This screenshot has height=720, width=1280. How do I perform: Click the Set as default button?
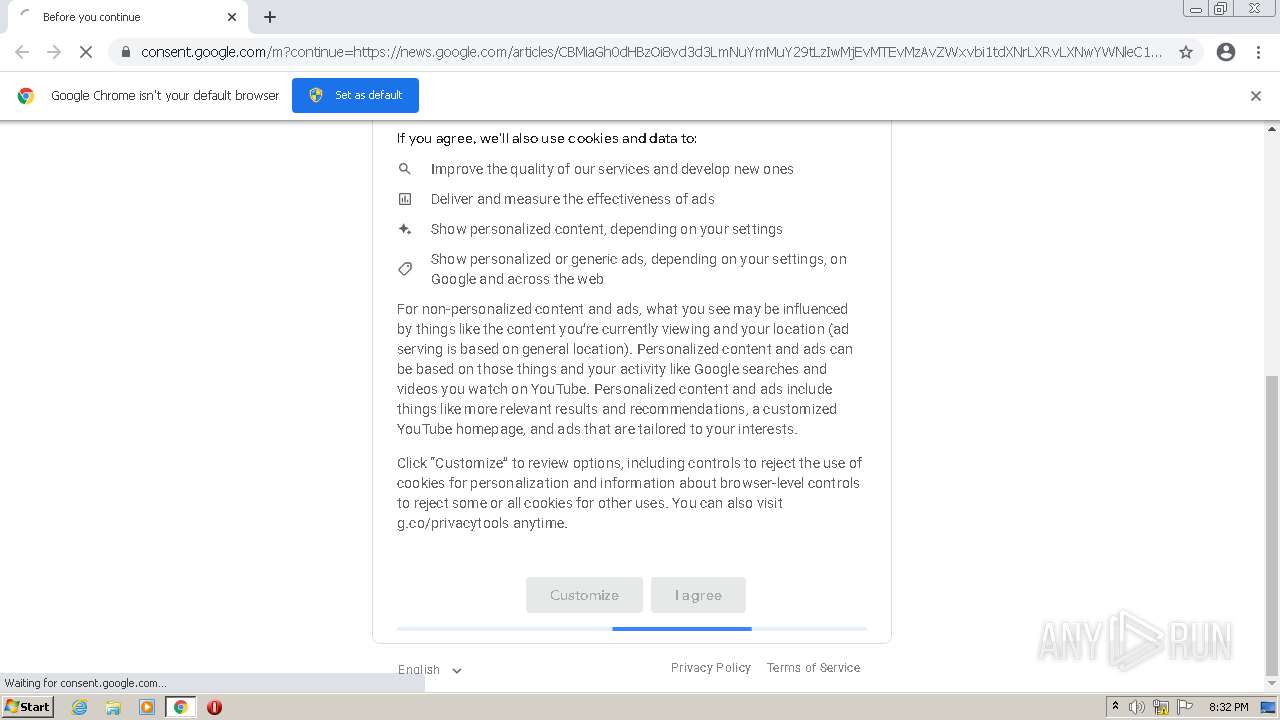coord(355,95)
